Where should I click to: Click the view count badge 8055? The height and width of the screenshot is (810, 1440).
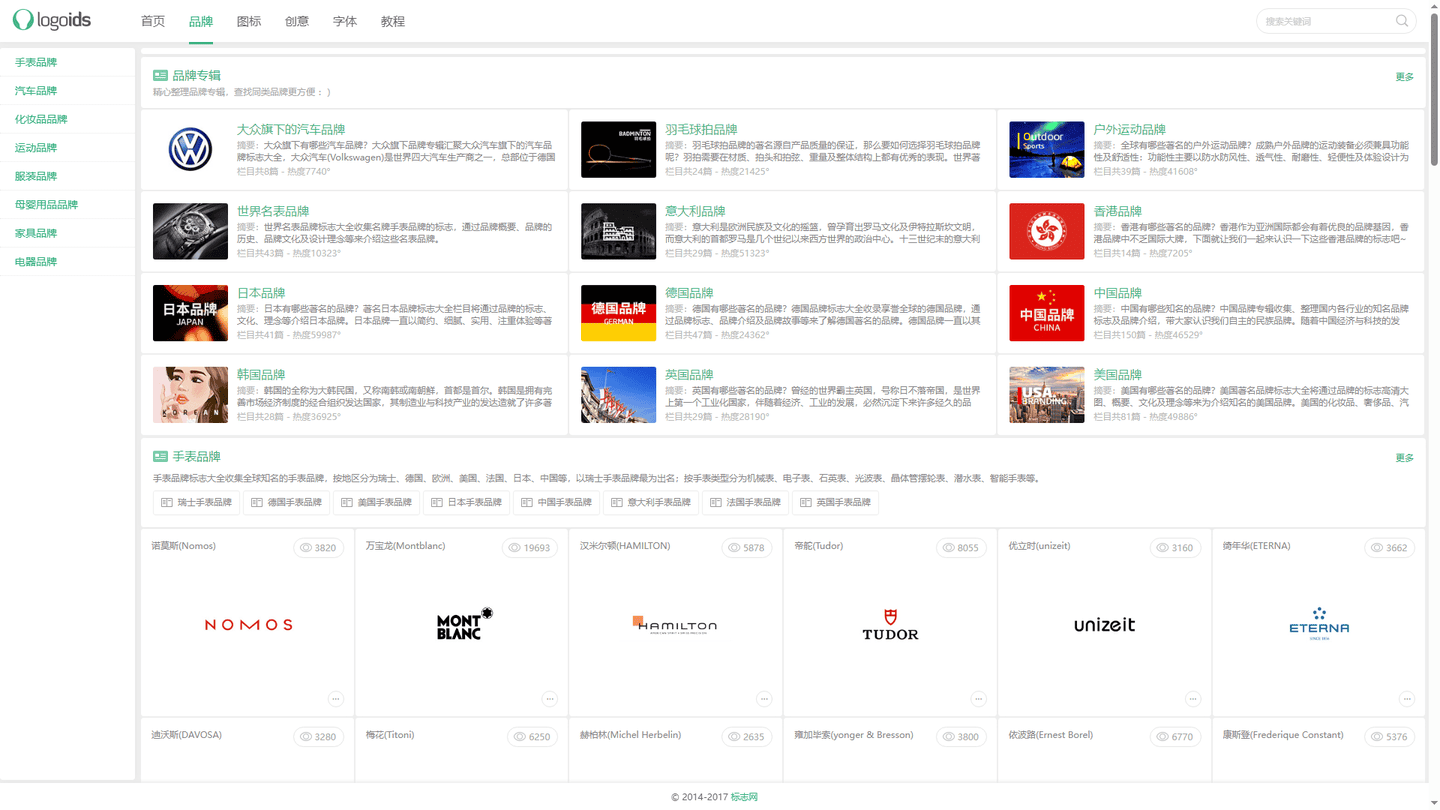tap(961, 548)
